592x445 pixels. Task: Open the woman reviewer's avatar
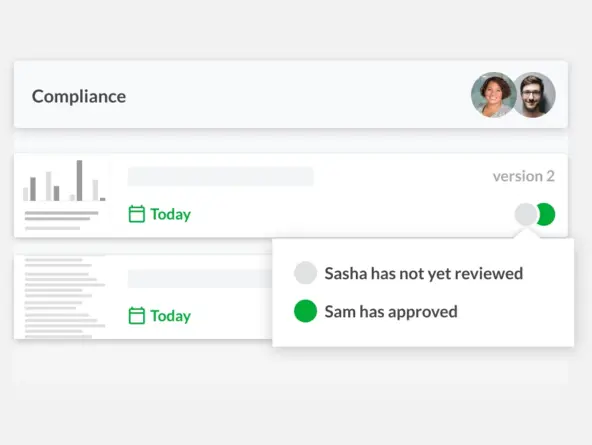[x=493, y=95]
